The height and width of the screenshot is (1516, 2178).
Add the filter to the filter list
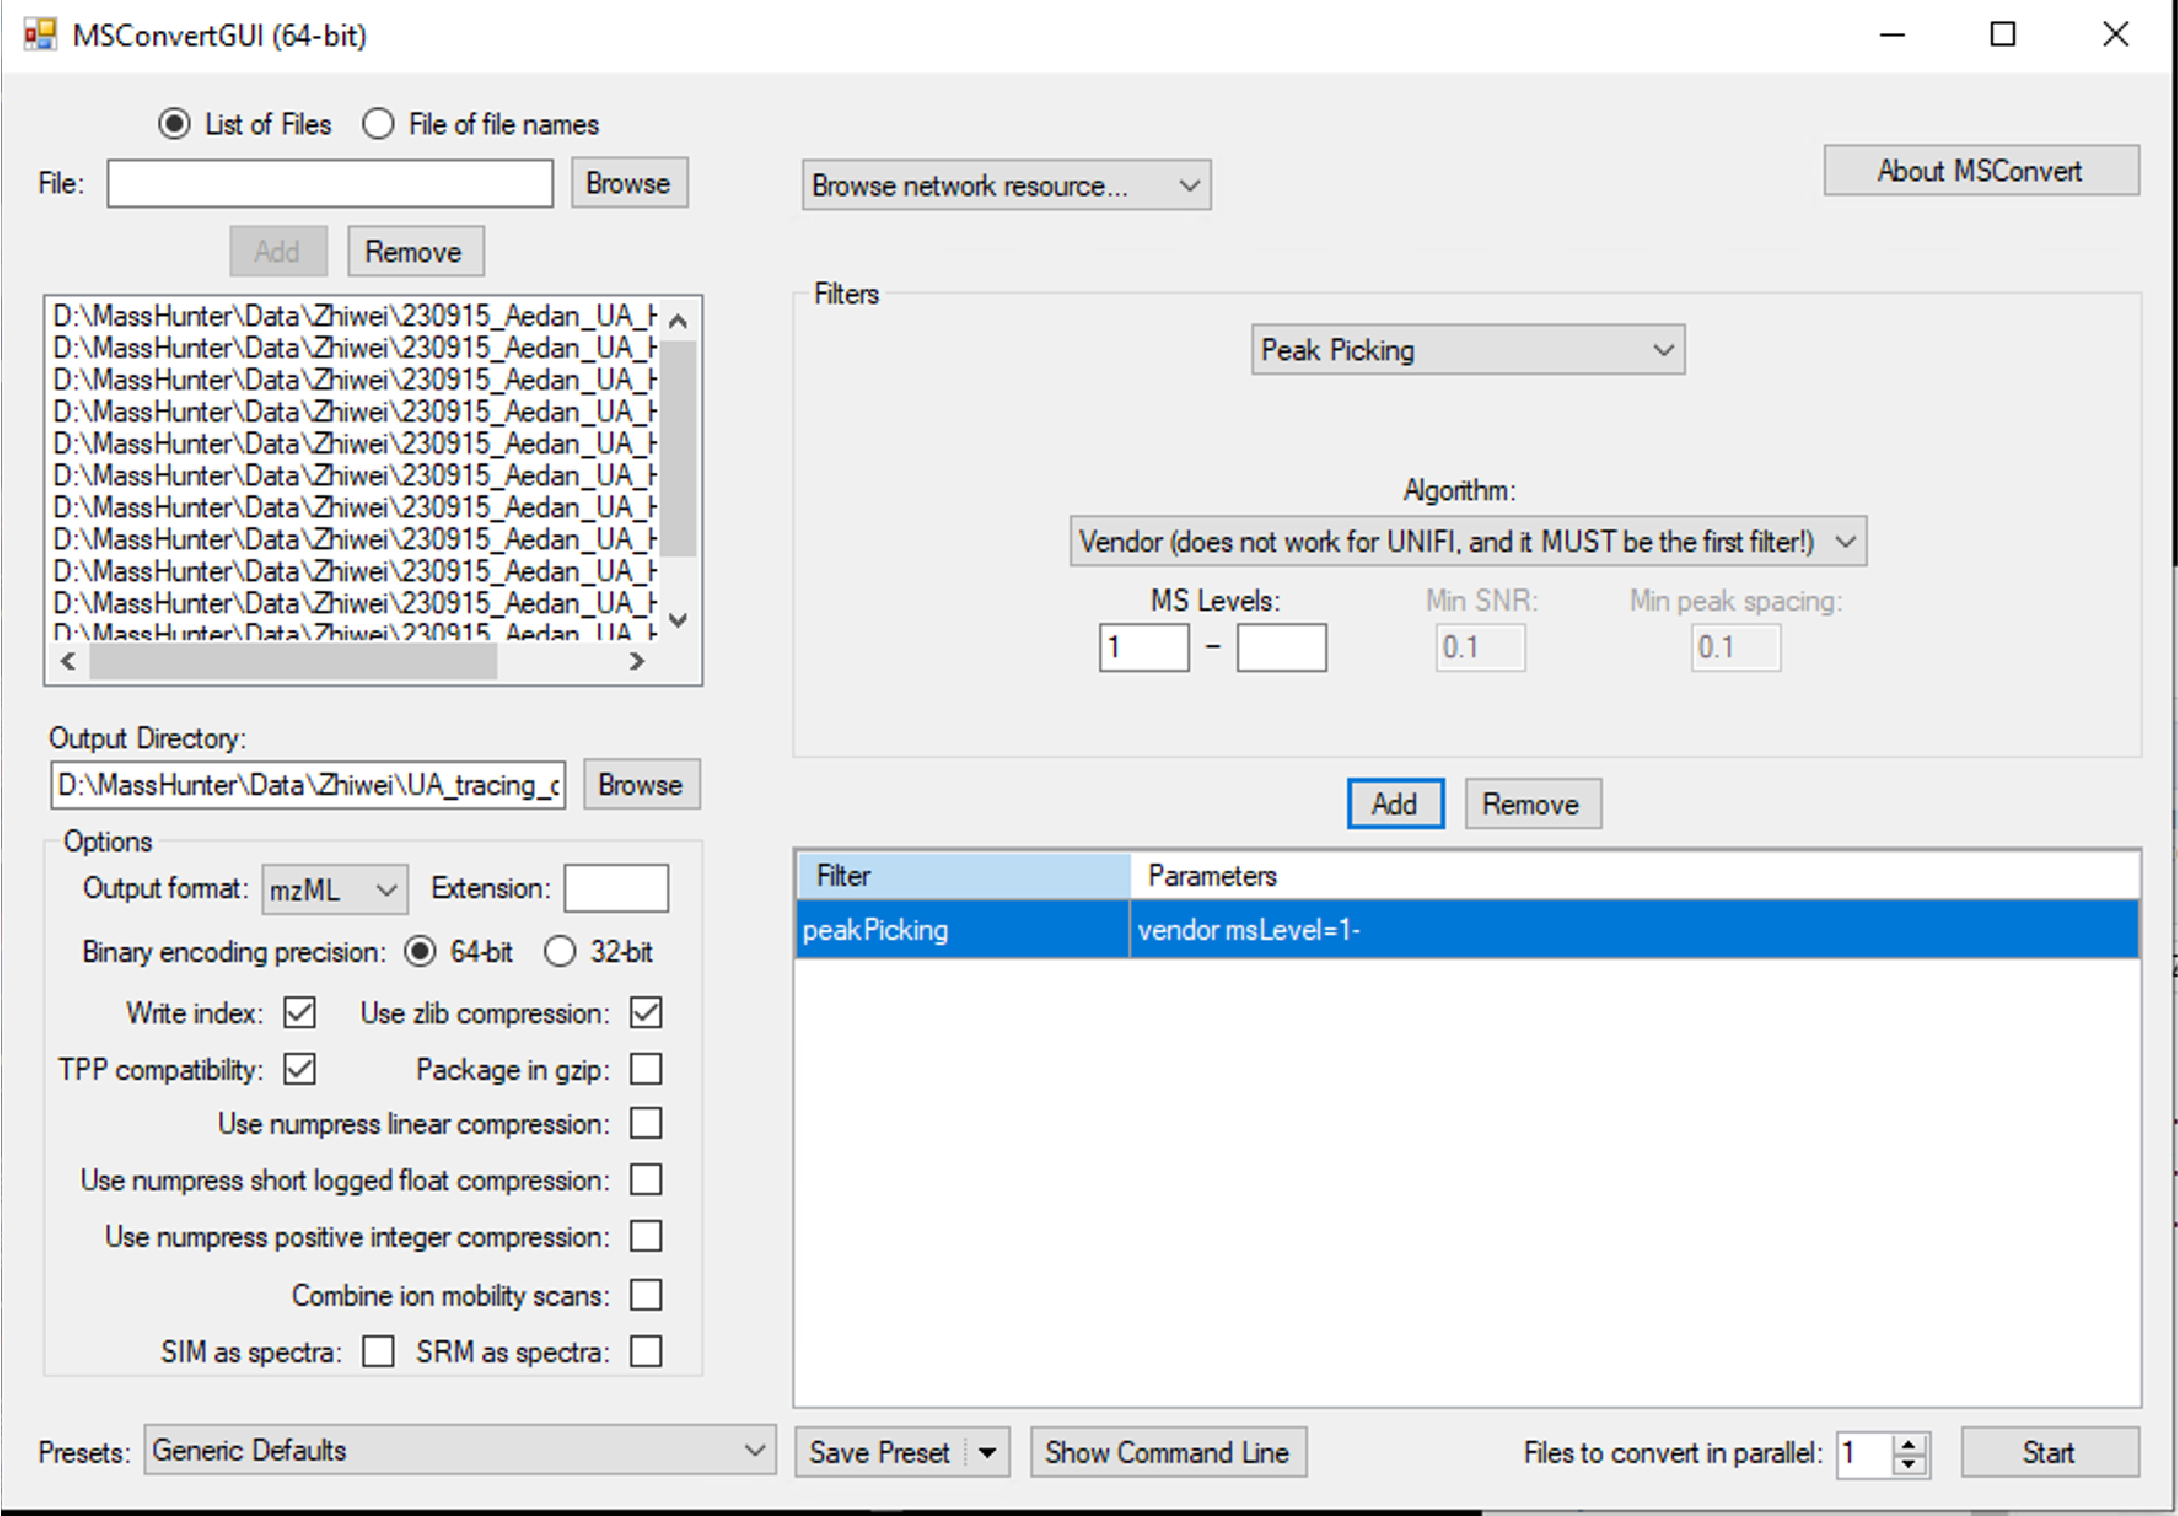point(1395,804)
